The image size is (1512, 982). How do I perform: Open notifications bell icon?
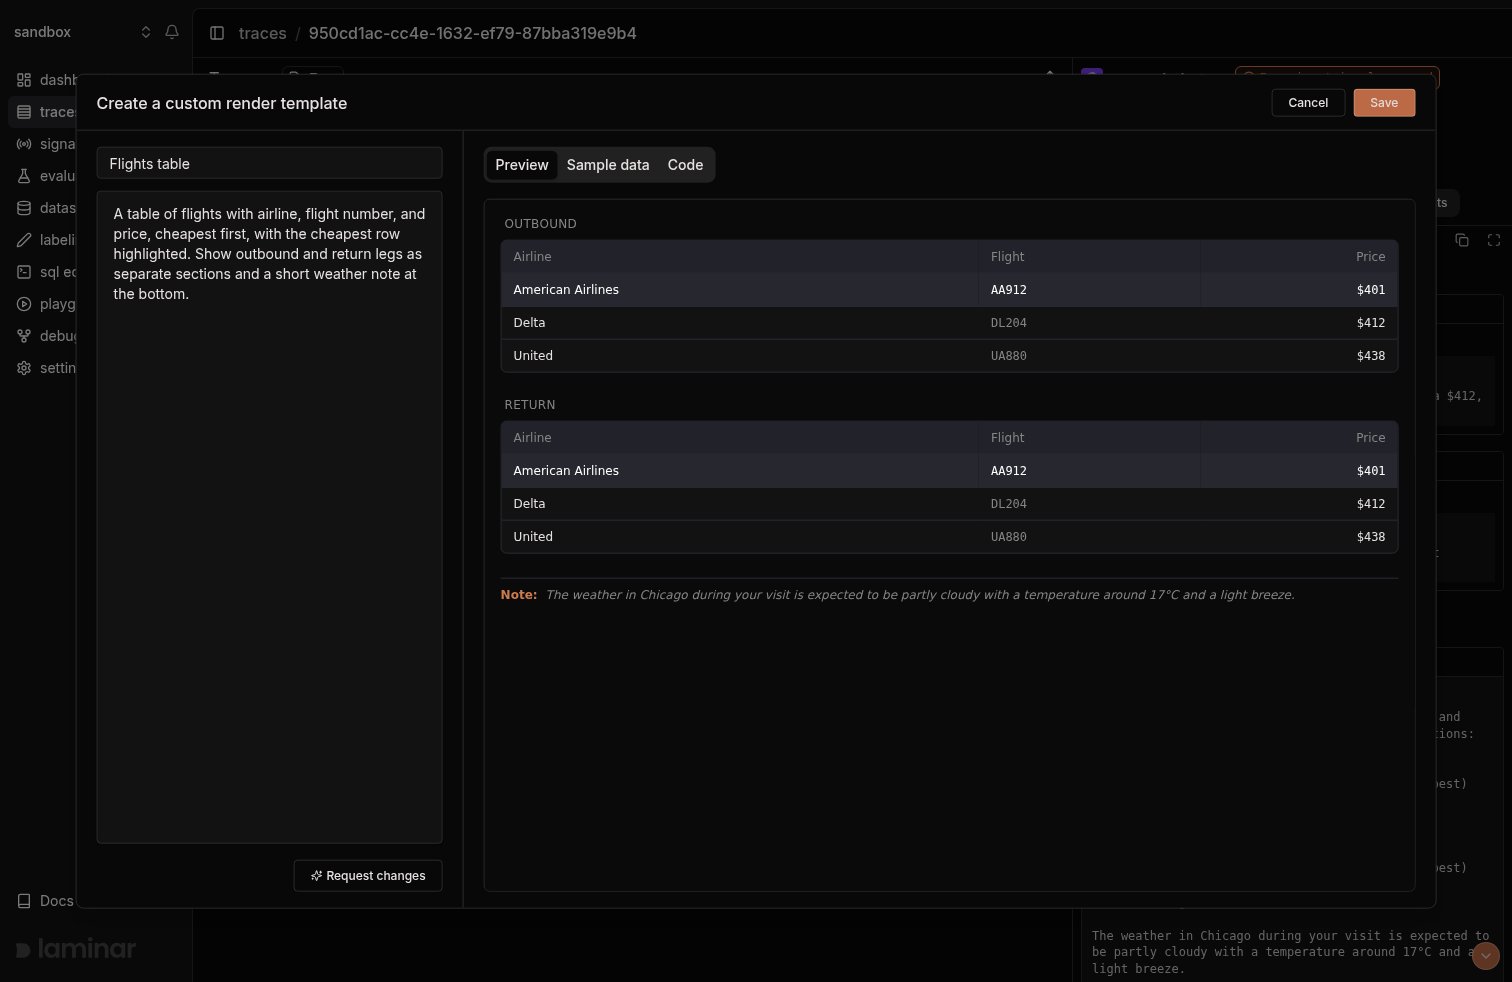click(172, 32)
